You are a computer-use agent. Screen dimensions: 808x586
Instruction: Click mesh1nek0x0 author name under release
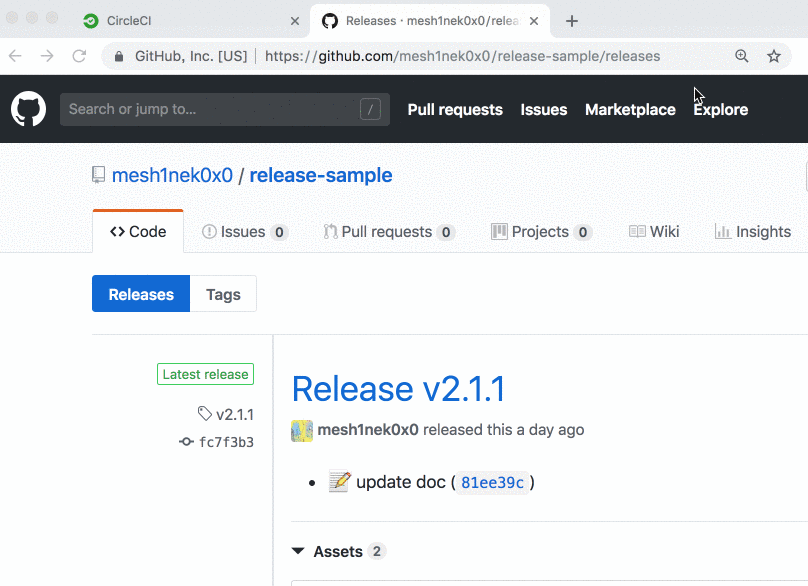(368, 430)
